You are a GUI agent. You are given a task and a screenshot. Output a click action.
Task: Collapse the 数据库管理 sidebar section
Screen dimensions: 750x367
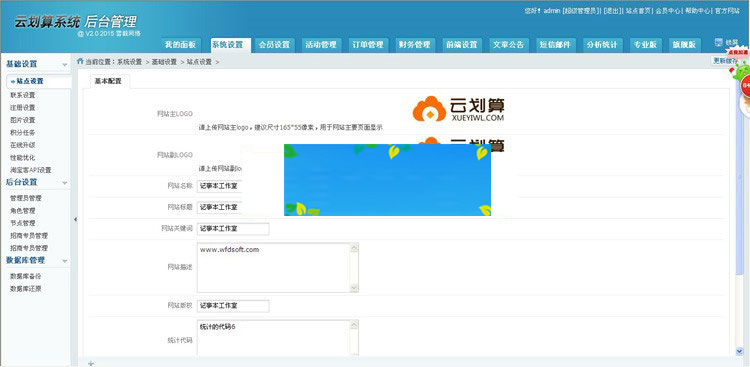click(65, 261)
